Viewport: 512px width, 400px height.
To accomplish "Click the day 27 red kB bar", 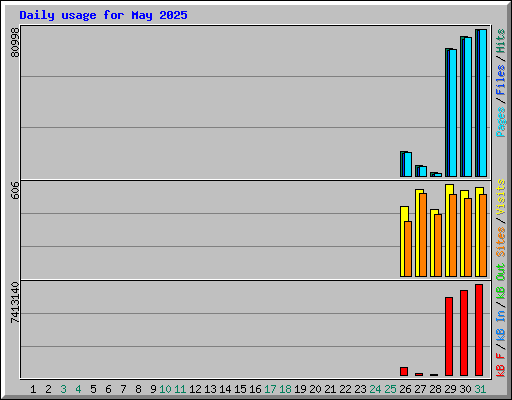I will coord(419,375).
